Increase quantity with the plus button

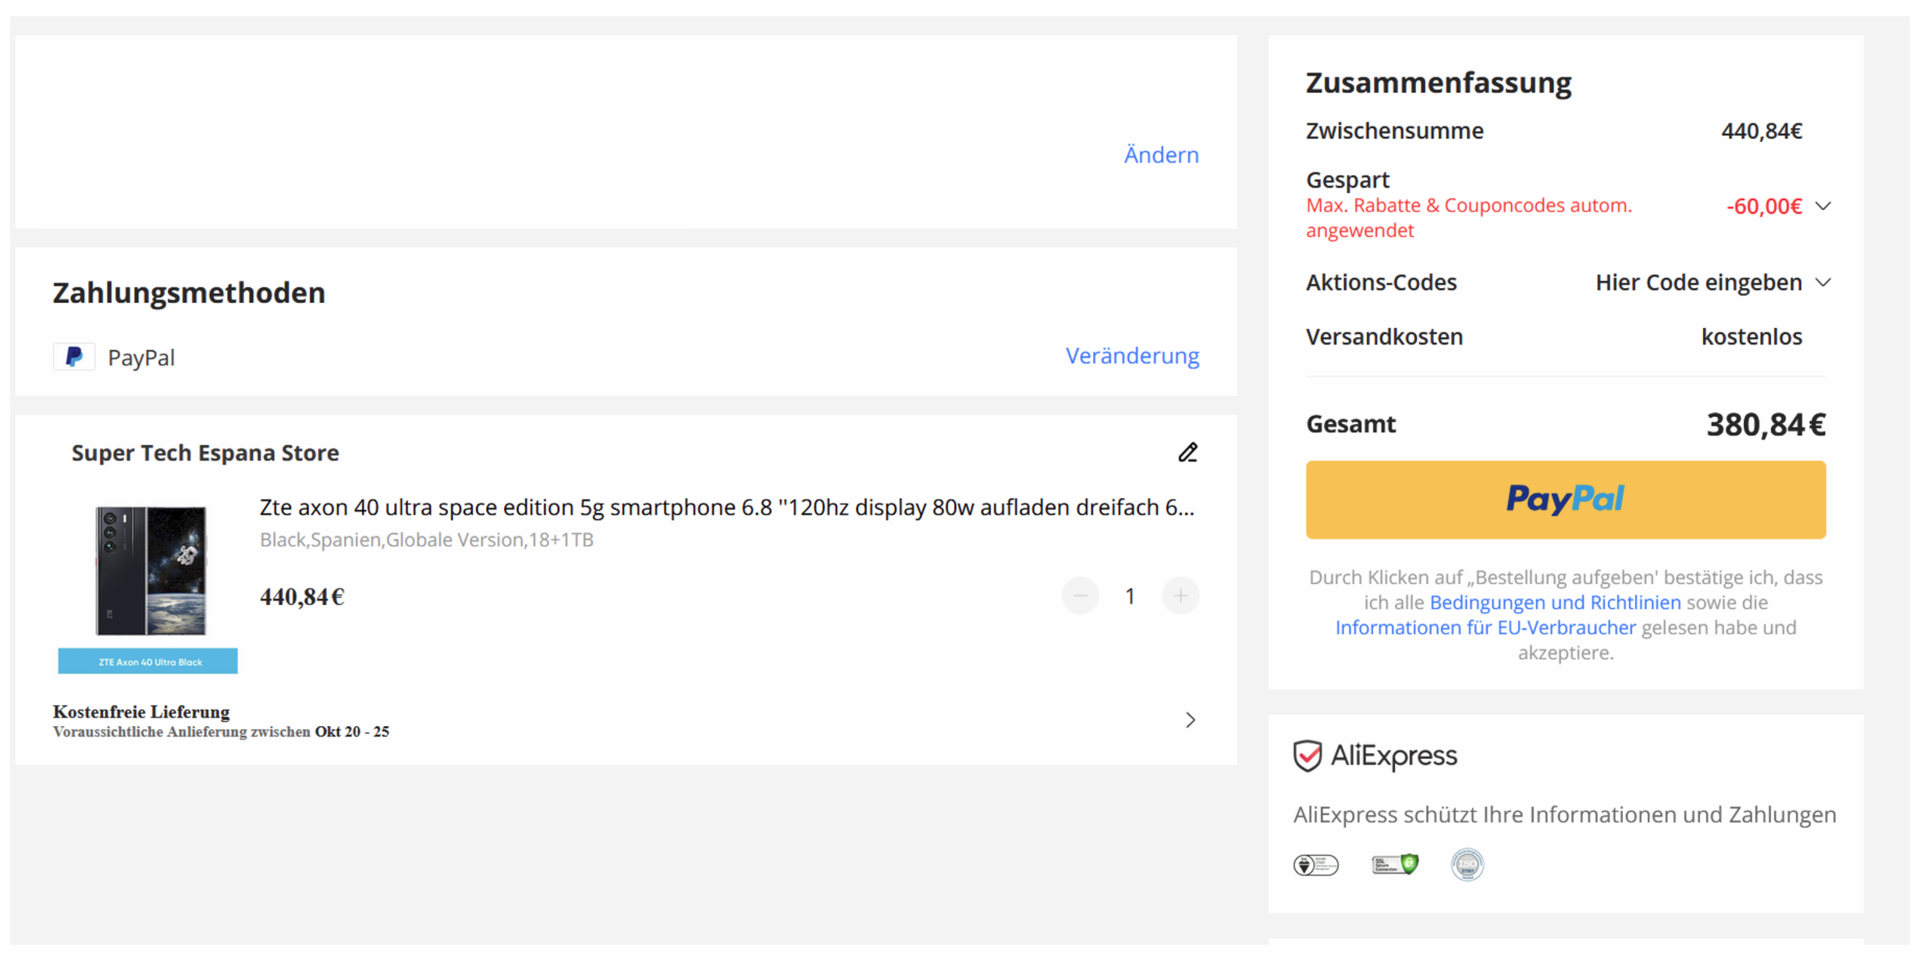[x=1180, y=596]
